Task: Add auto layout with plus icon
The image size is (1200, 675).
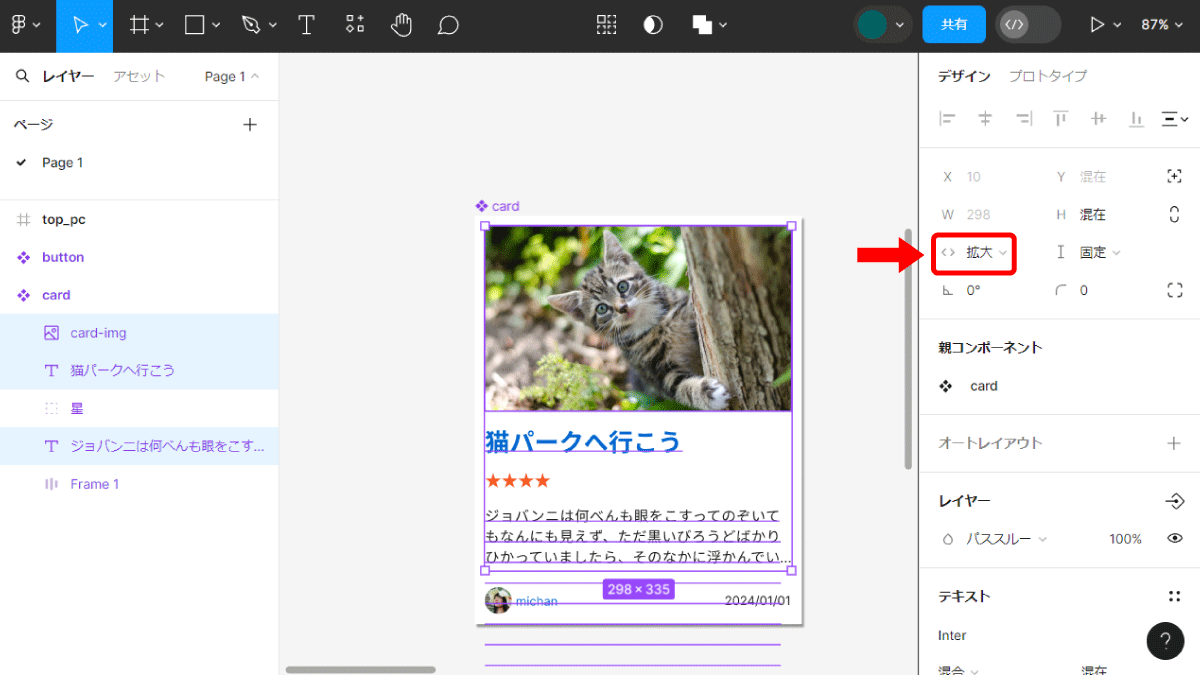Action: point(1175,443)
